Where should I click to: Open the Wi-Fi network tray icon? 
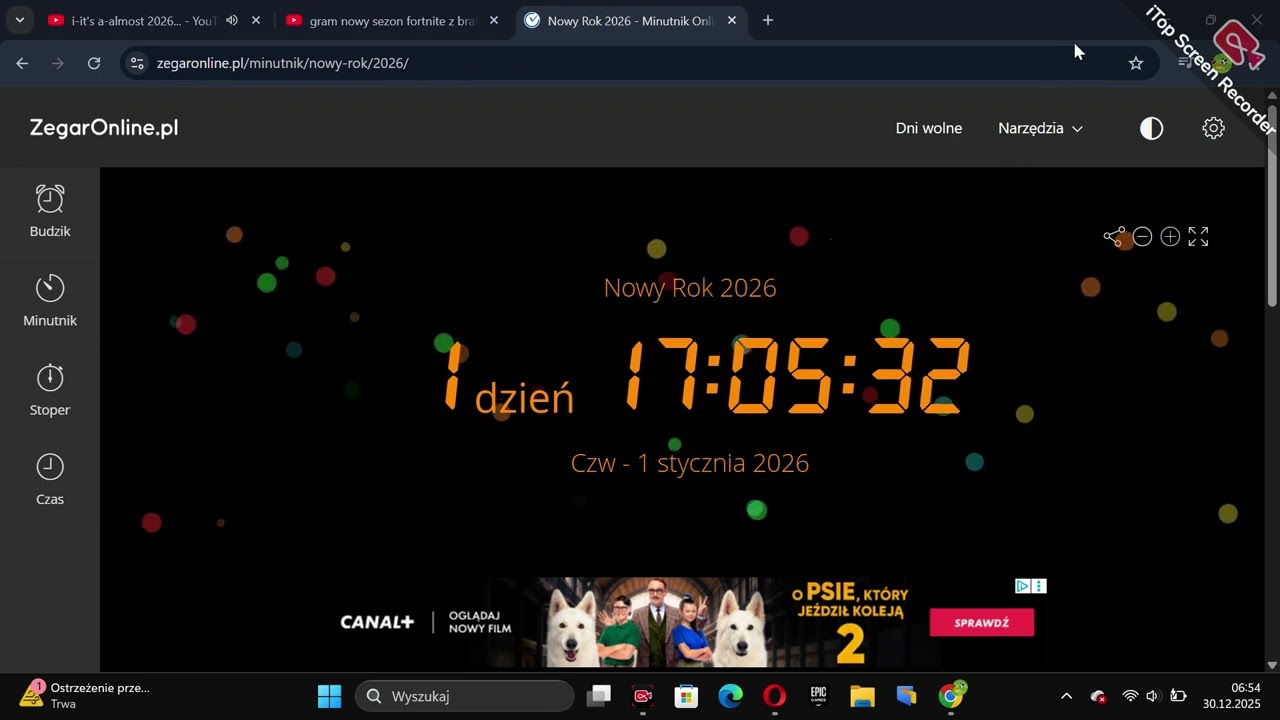click(x=1130, y=696)
